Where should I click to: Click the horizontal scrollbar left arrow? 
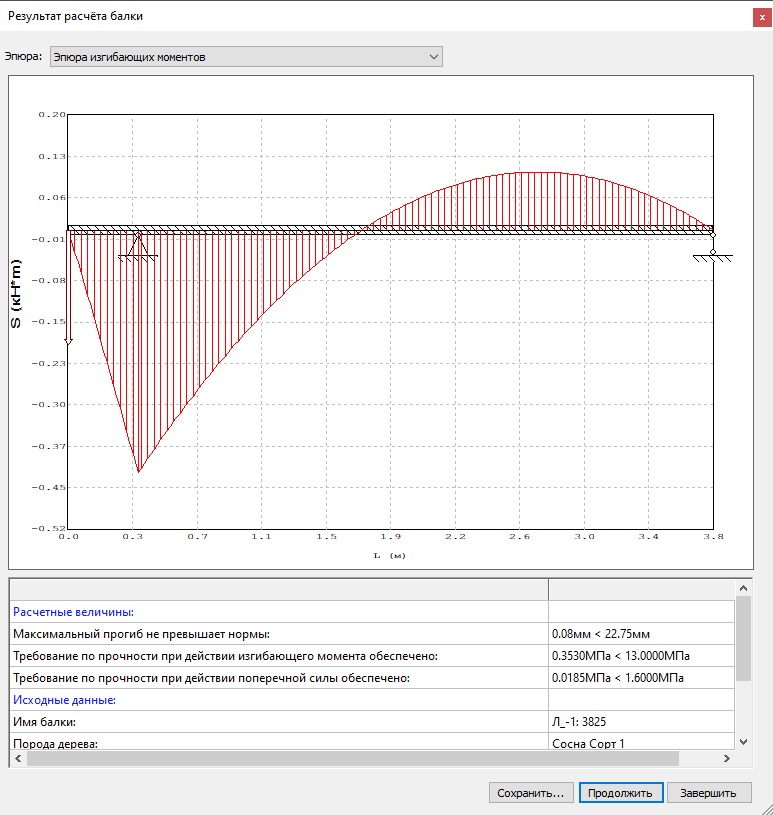tap(18, 758)
